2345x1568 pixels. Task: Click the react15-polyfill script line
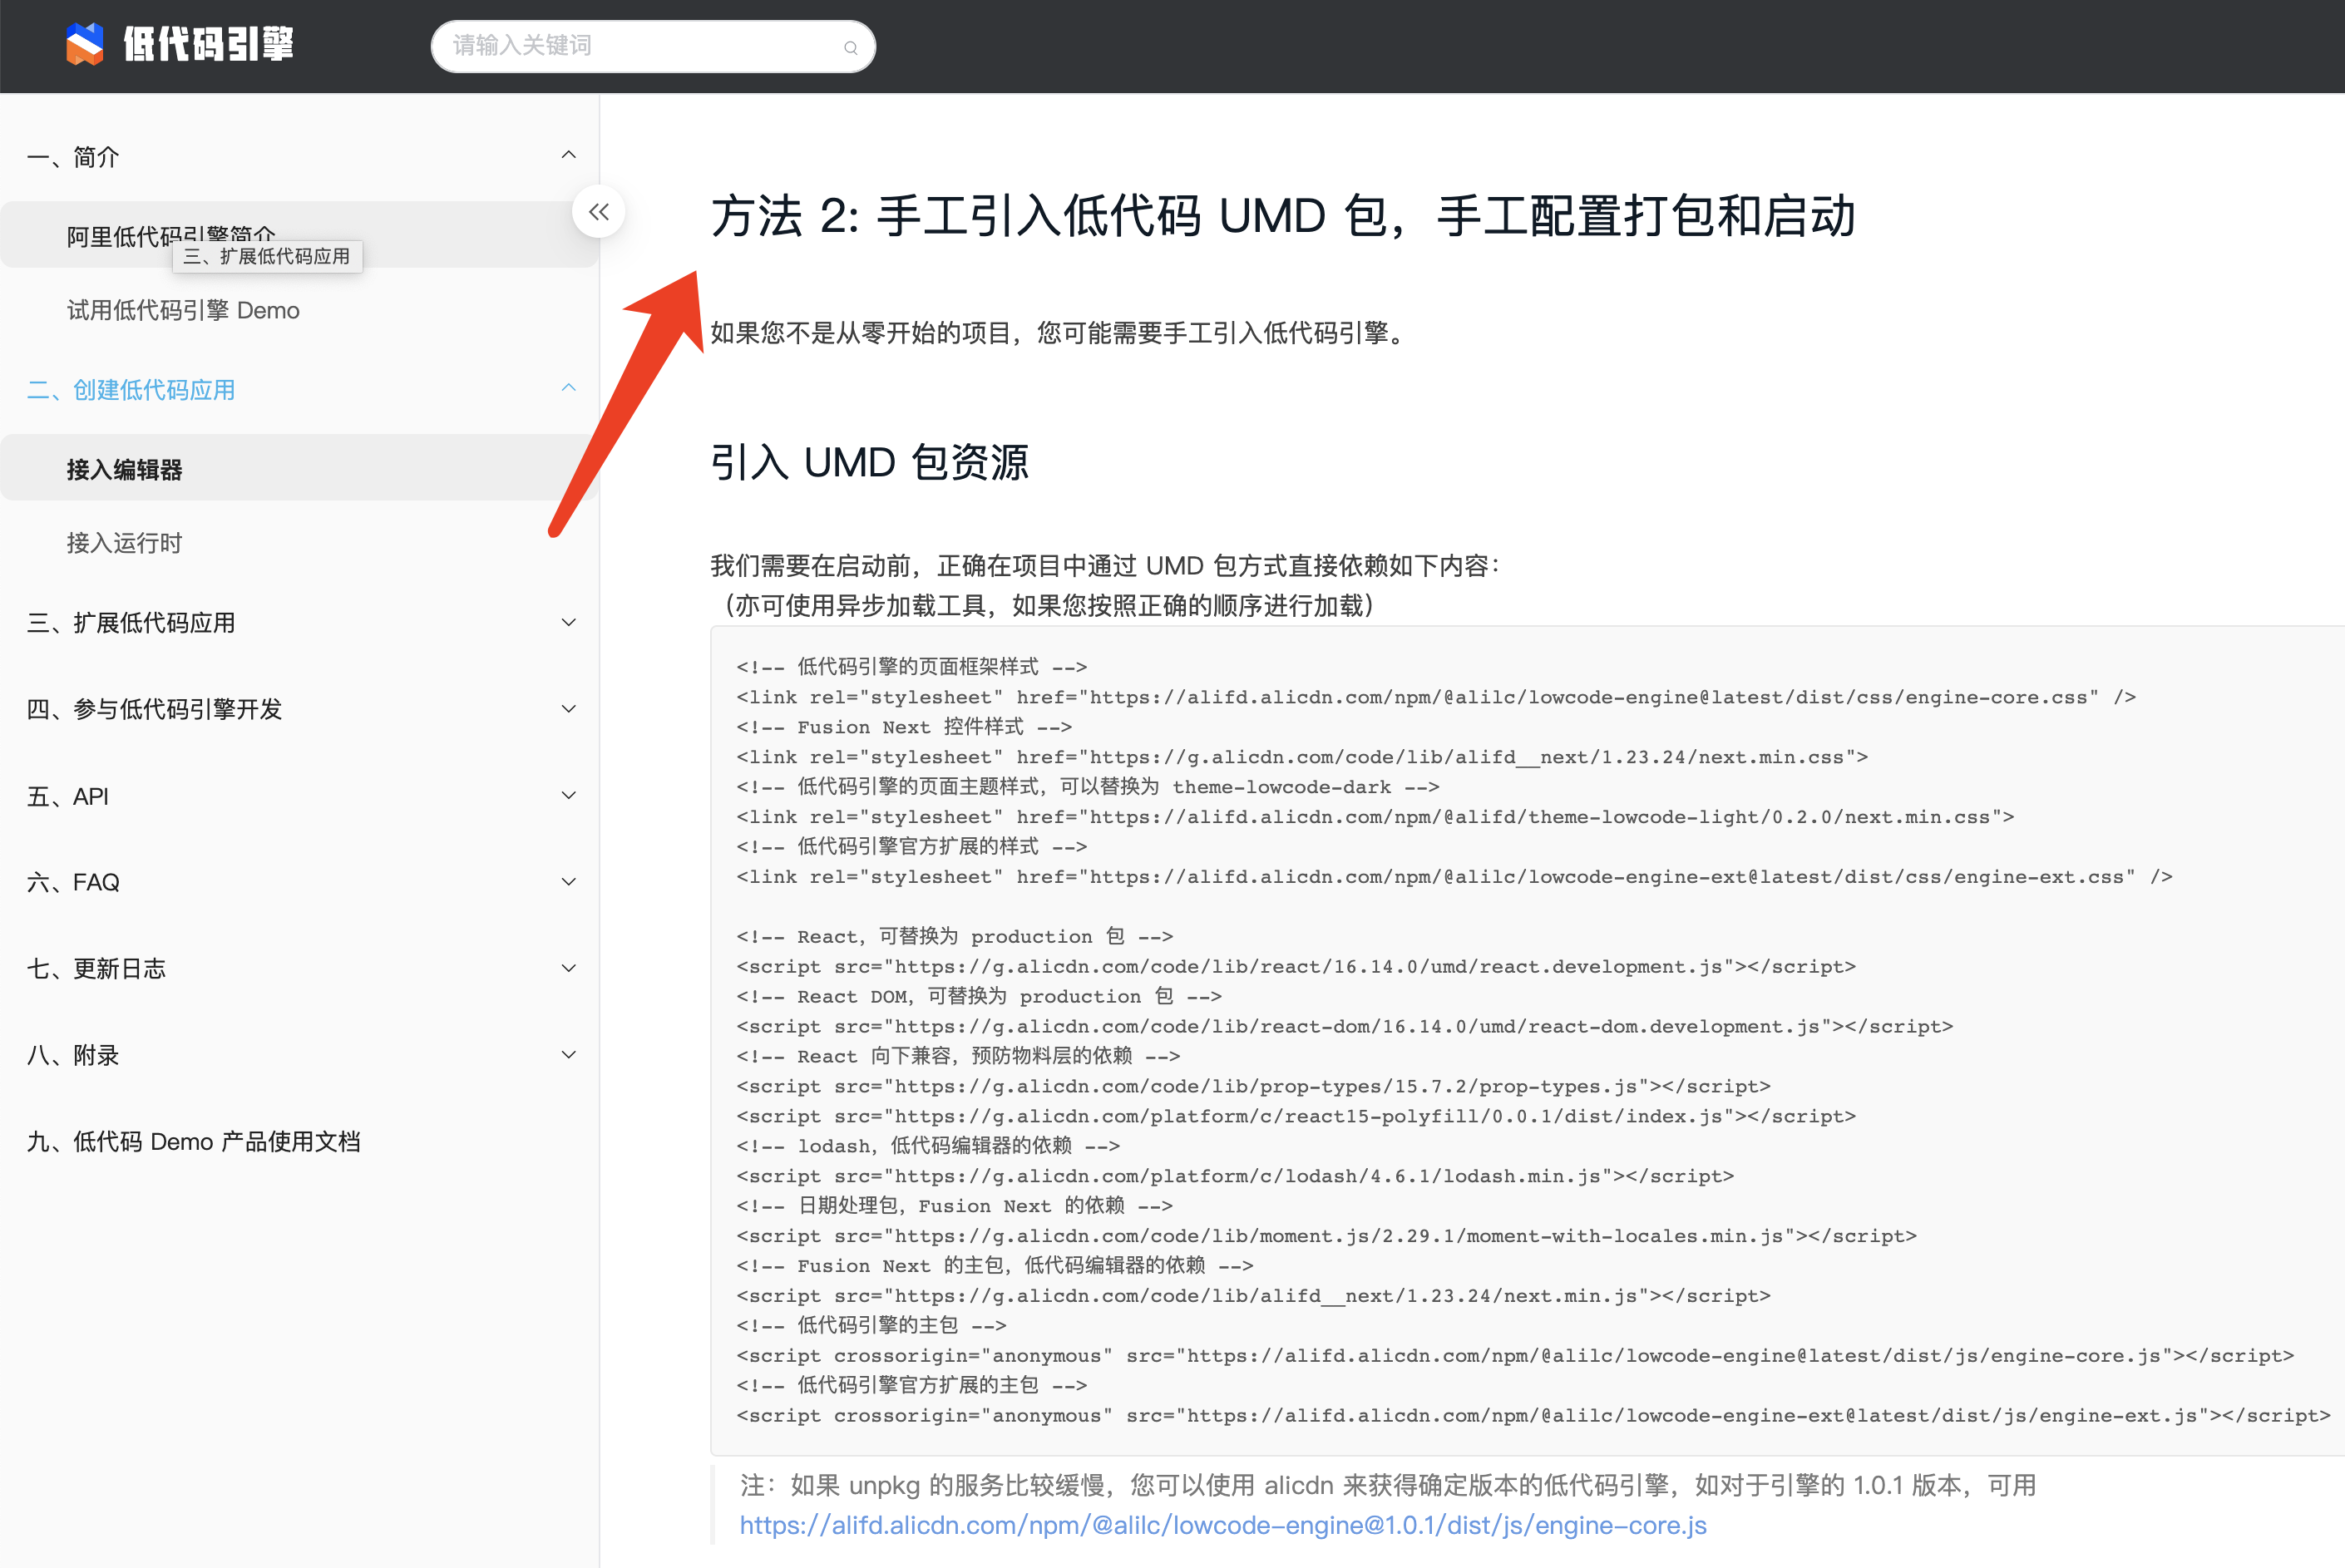click(x=1296, y=1116)
